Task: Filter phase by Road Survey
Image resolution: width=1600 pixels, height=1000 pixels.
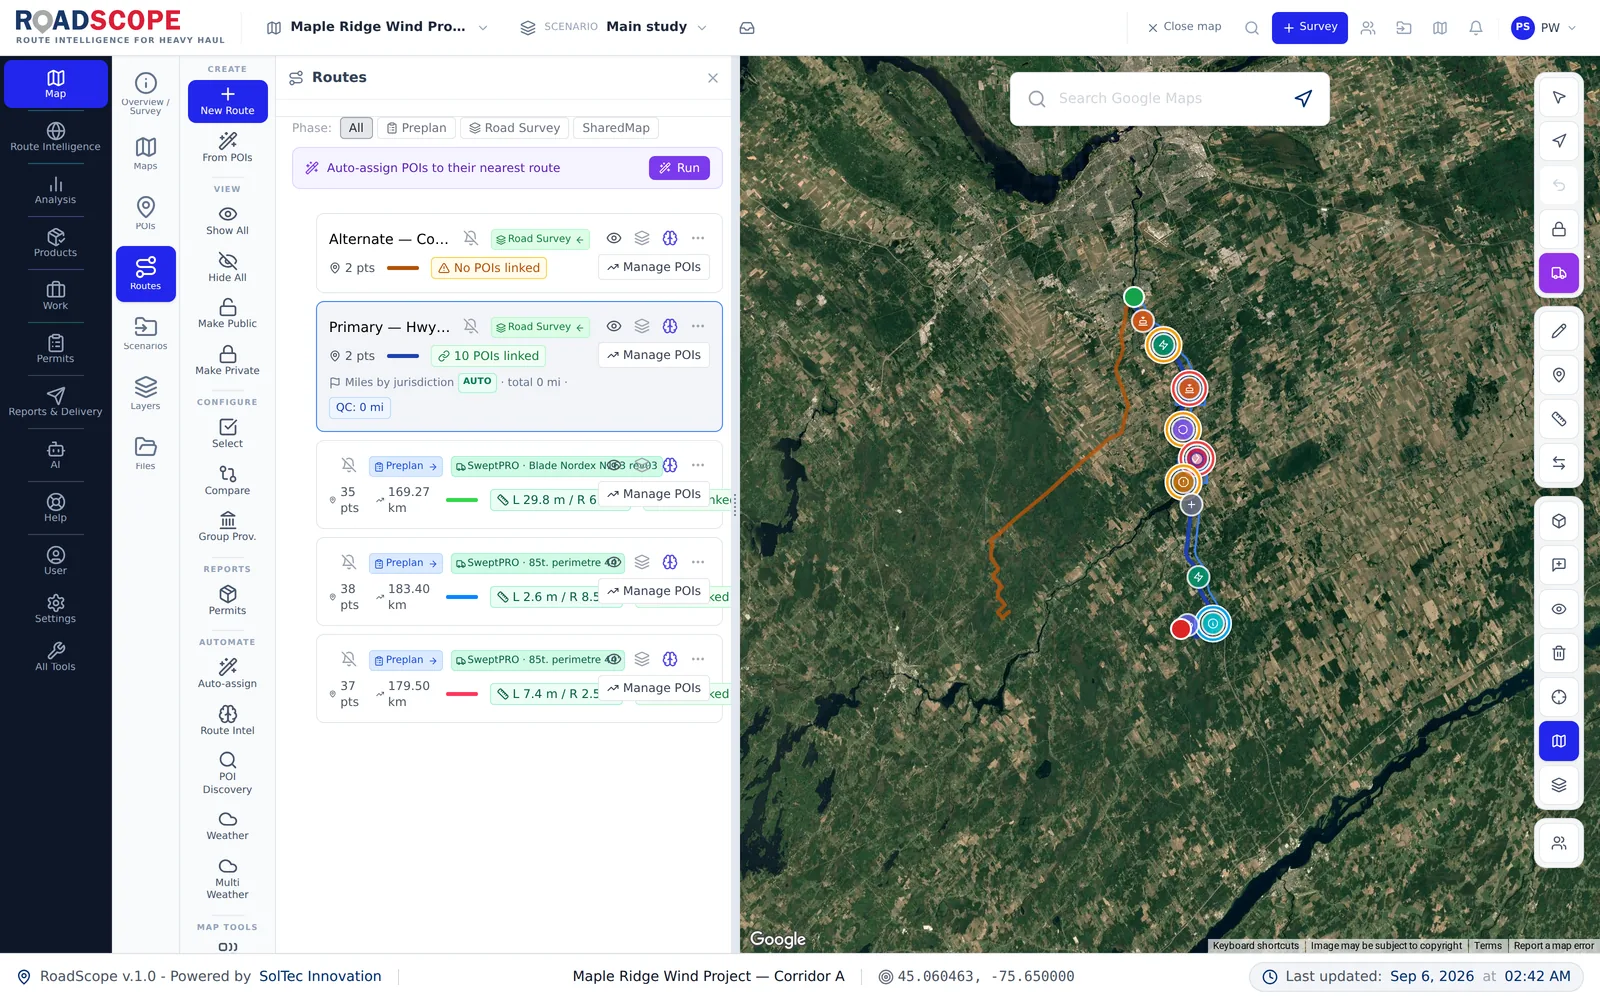Action: 515,128
